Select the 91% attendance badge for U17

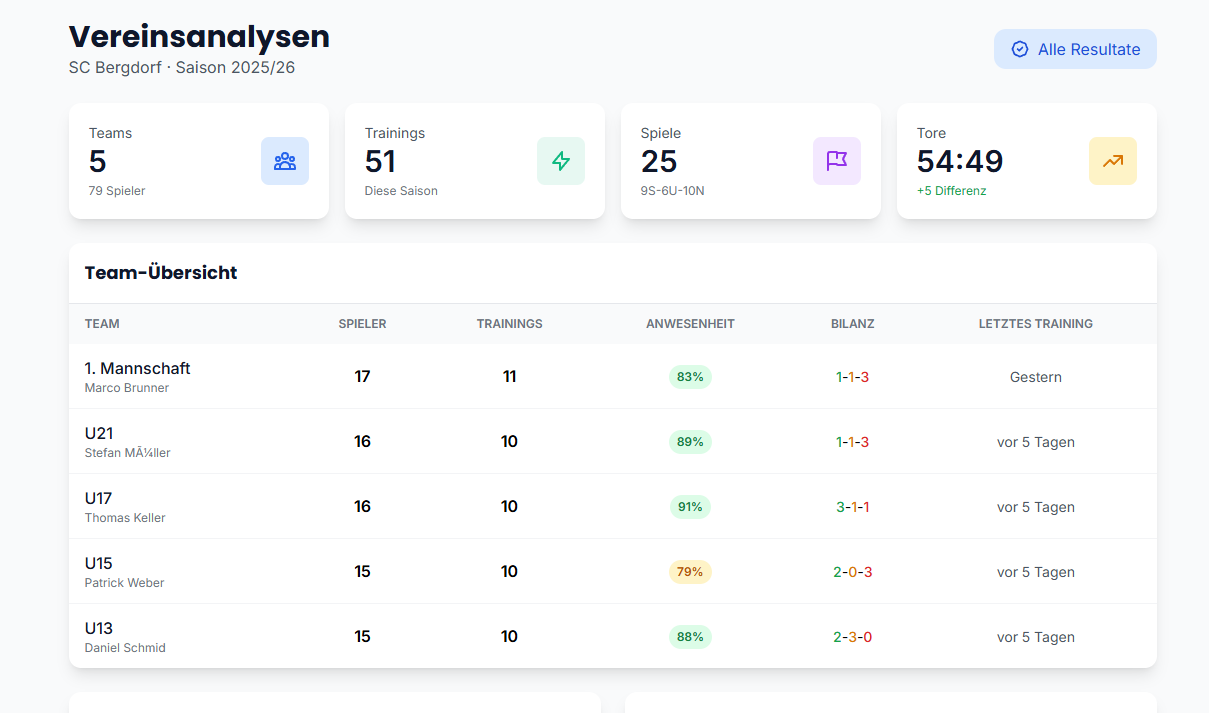(690, 506)
